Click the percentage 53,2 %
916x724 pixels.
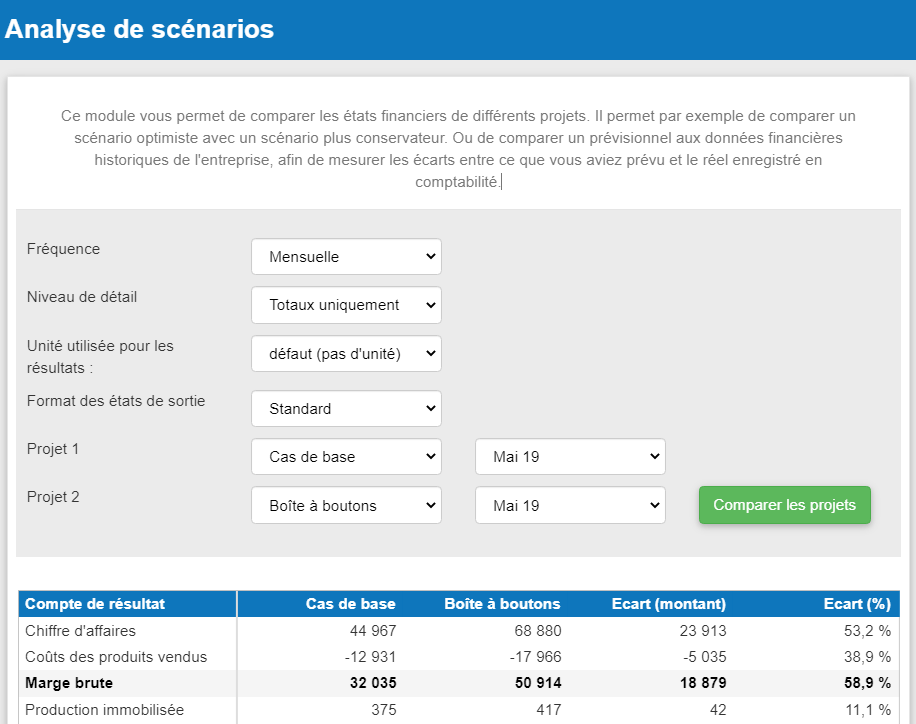[x=868, y=631]
